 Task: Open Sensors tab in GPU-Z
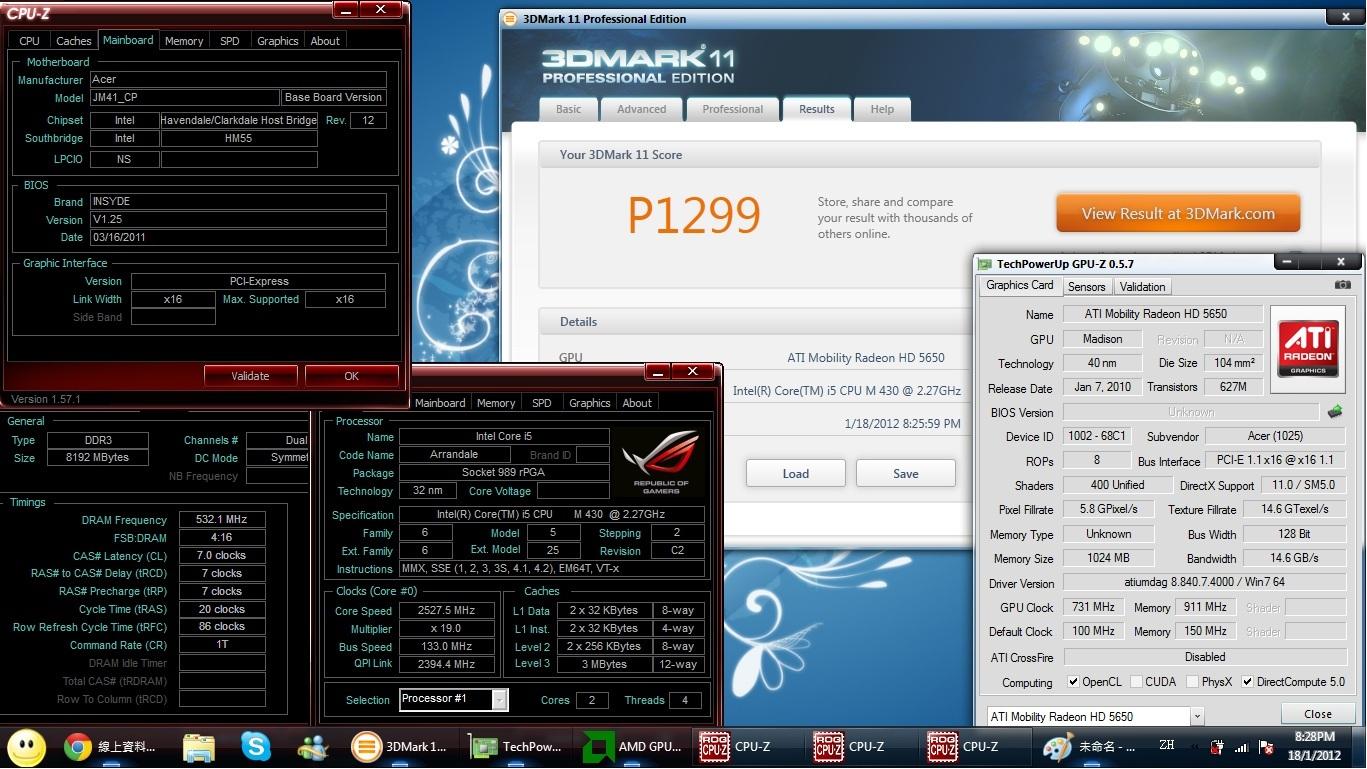pos(1086,286)
